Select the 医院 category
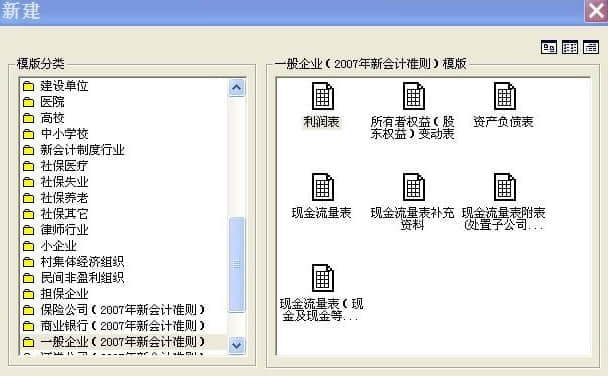The height and width of the screenshot is (376, 608). pos(52,102)
